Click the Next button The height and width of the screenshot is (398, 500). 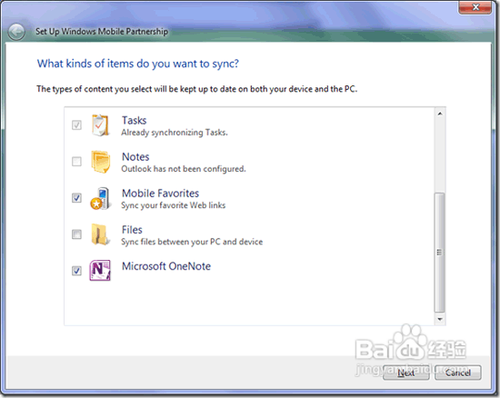406,373
